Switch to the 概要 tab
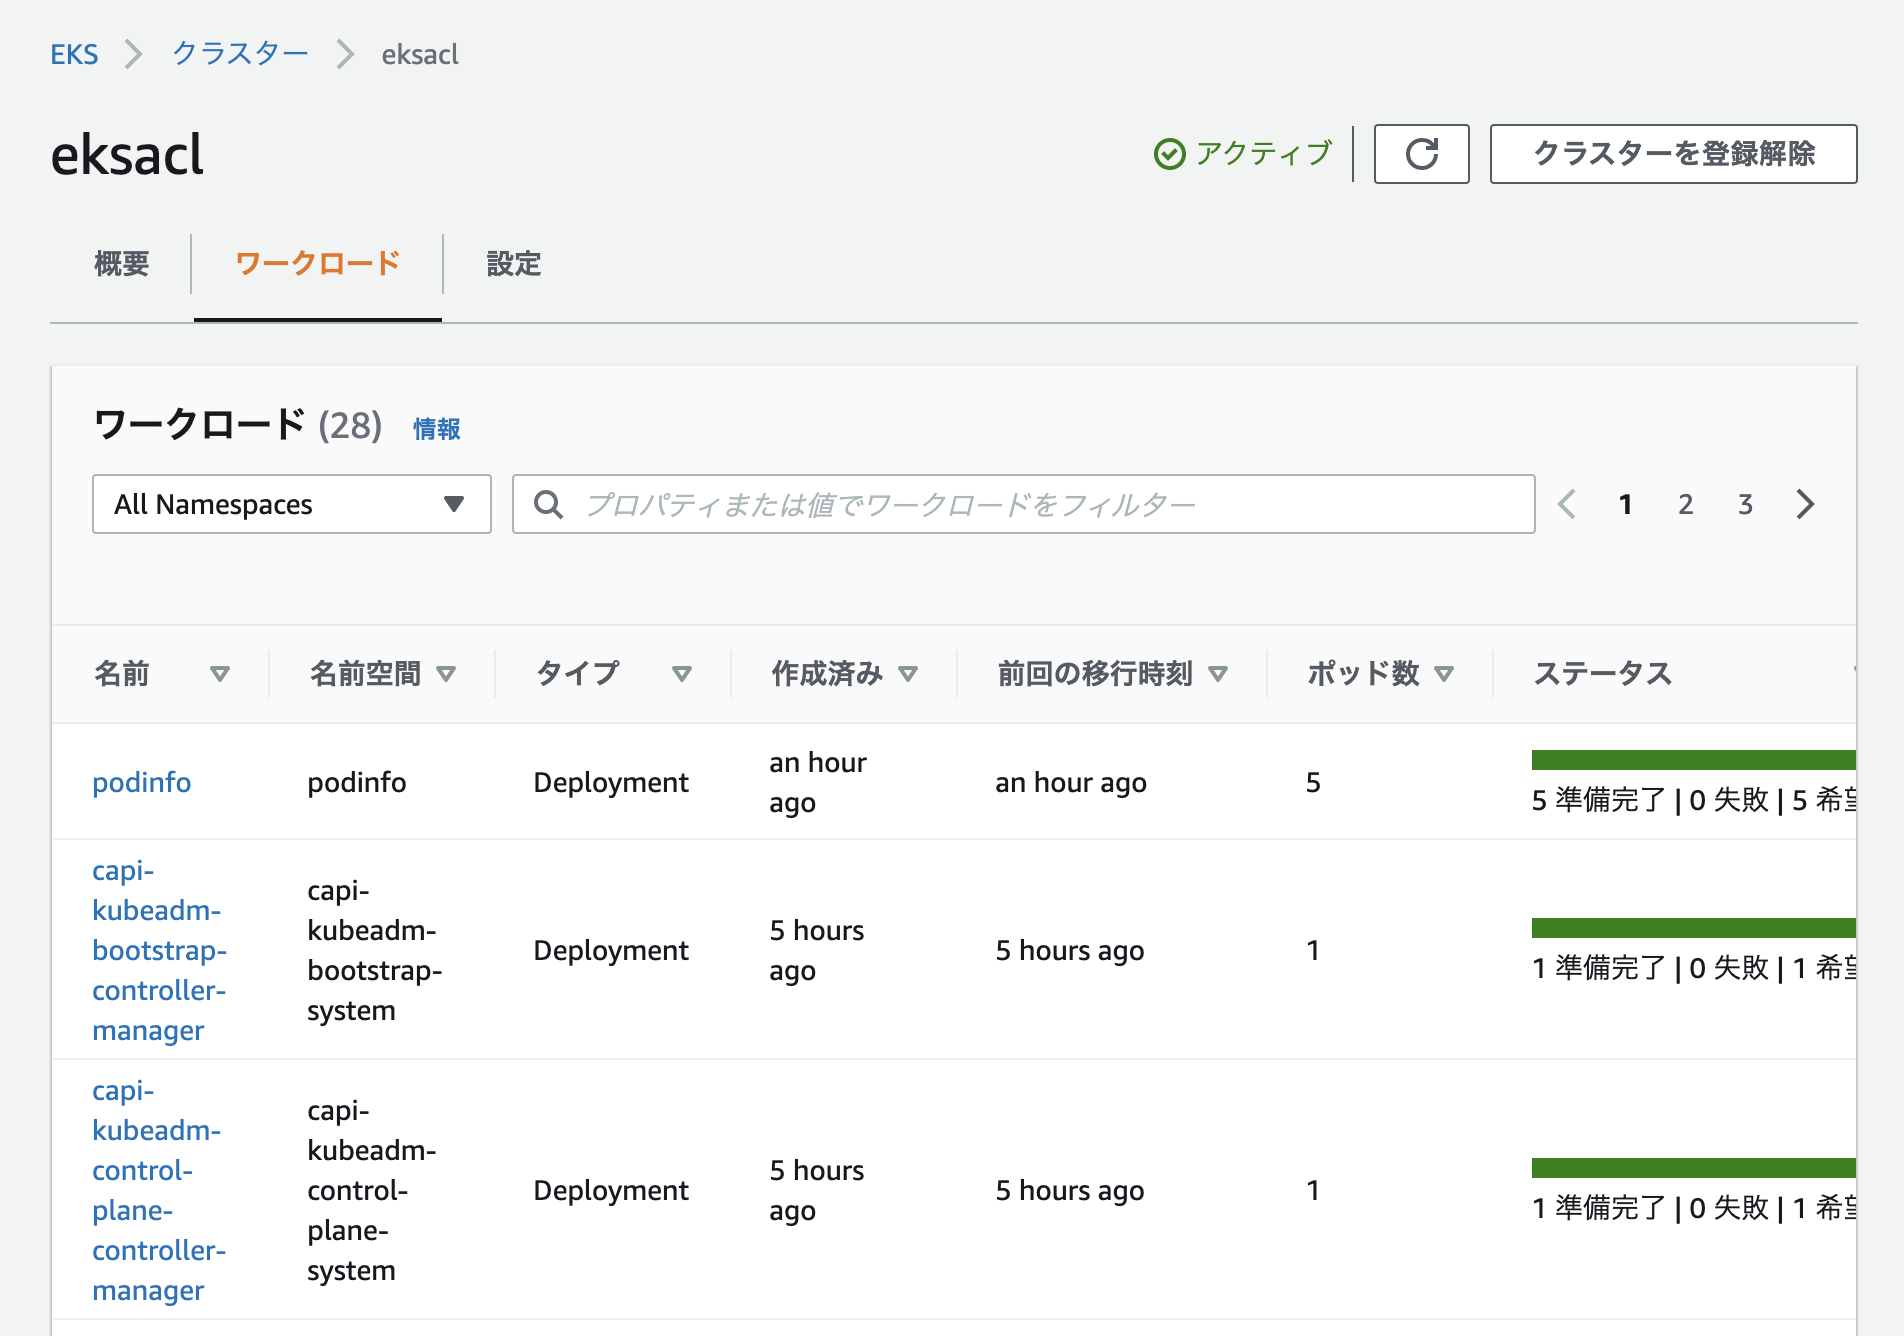The image size is (1904, 1336). [x=121, y=264]
